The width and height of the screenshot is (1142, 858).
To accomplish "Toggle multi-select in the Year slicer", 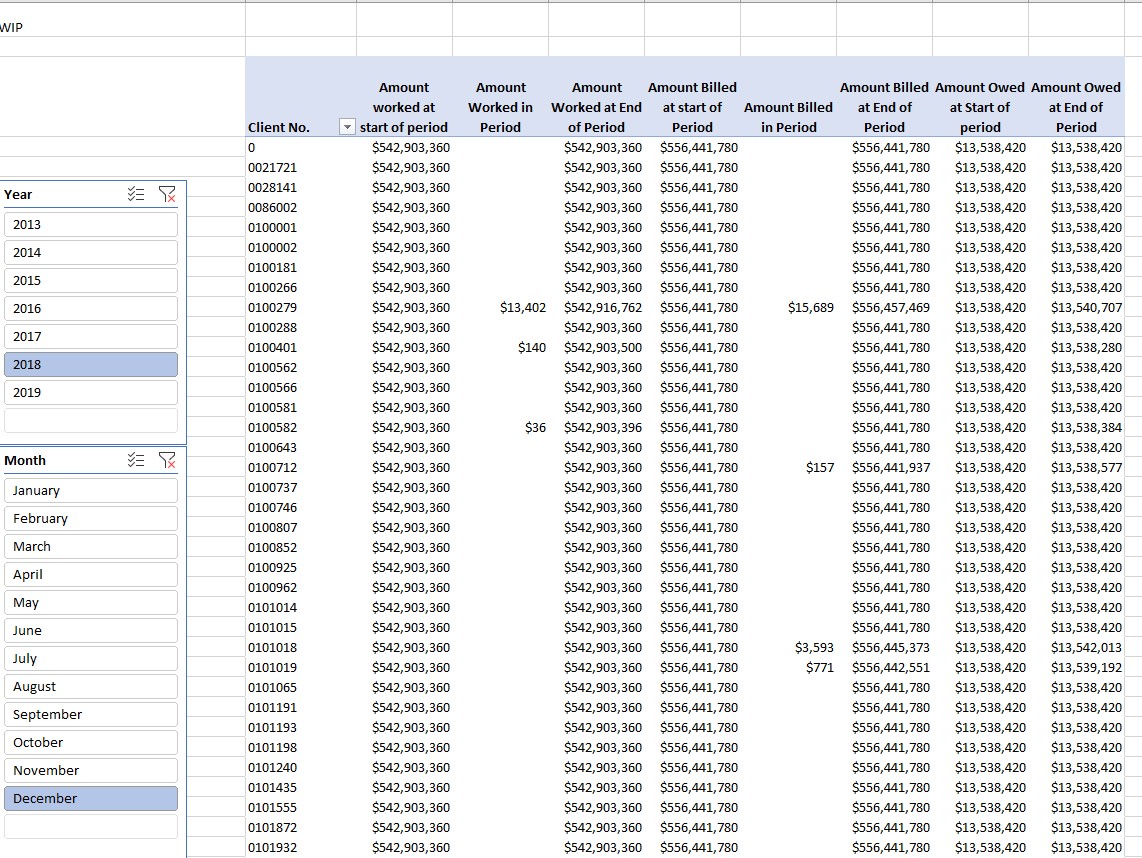I will pyautogui.click(x=135, y=194).
